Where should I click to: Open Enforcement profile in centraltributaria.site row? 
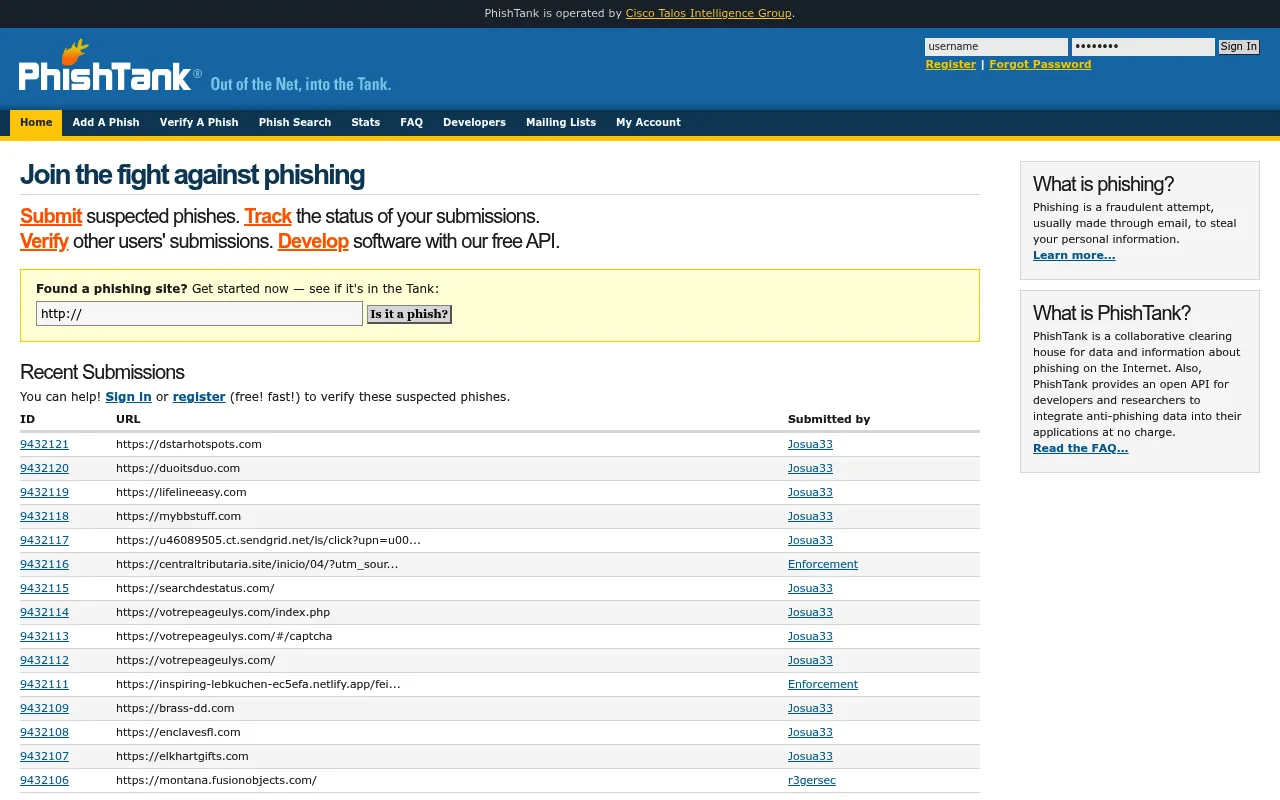823,564
